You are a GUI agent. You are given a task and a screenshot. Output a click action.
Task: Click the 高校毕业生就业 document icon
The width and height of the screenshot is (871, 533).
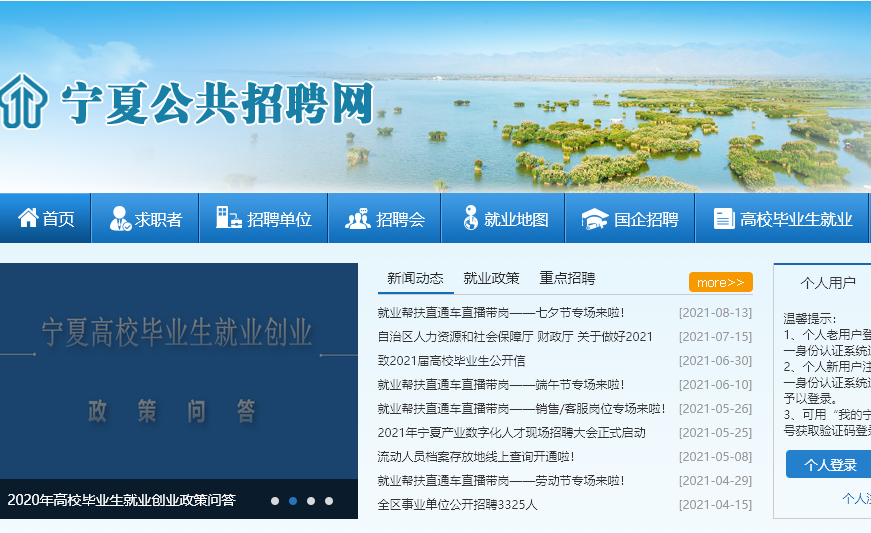[x=724, y=218]
